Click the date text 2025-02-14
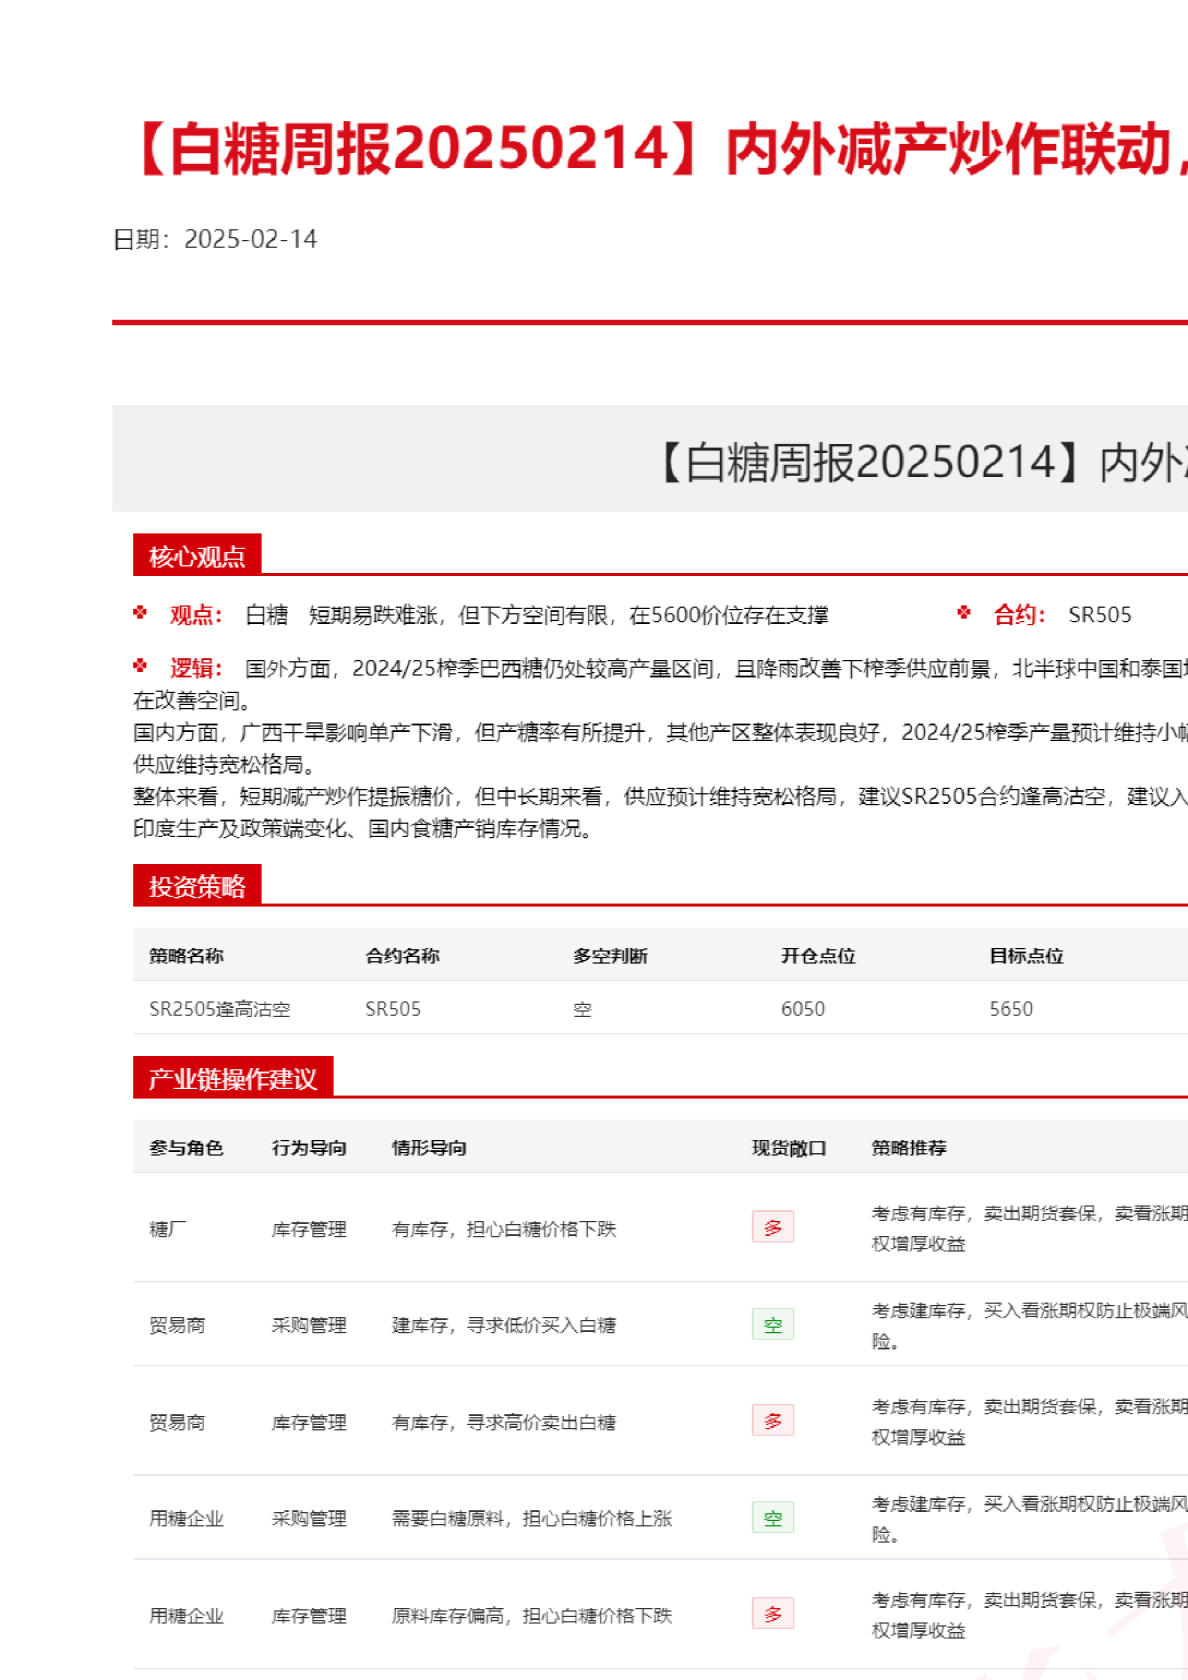This screenshot has width=1188, height=1680. pyautogui.click(x=250, y=239)
